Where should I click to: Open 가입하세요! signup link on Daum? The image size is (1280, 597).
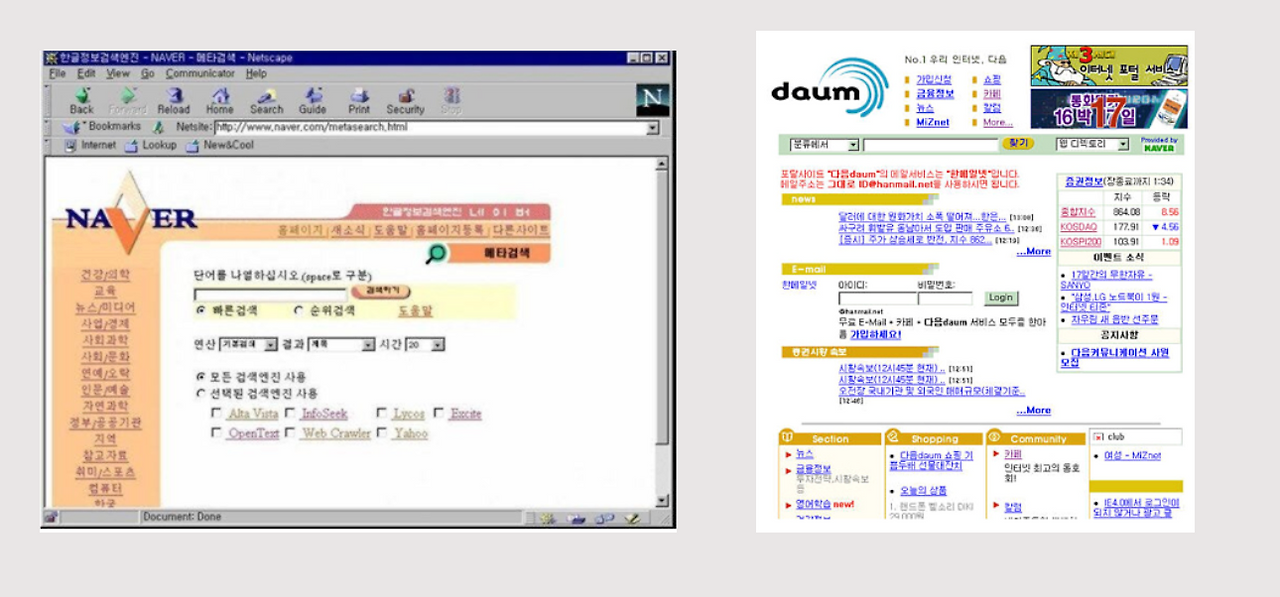coord(876,335)
